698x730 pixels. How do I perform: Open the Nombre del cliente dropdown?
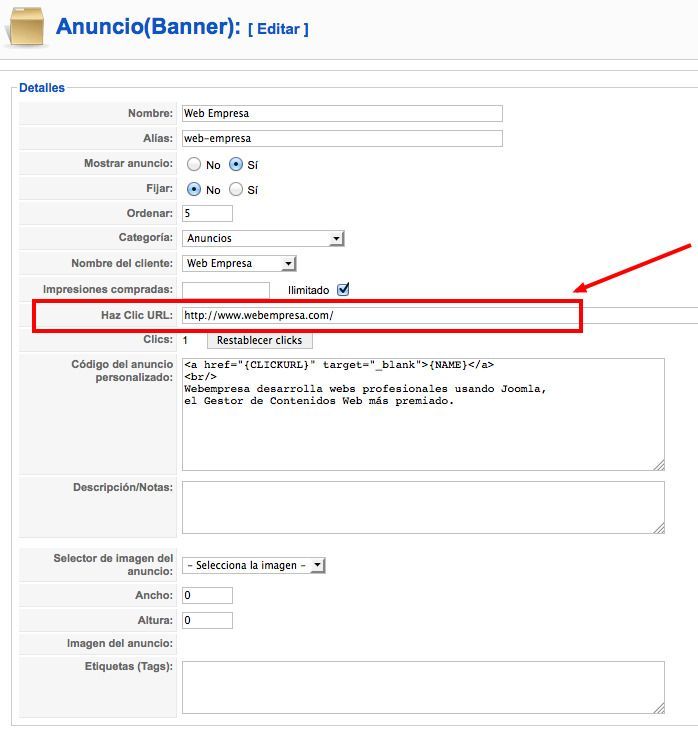[239, 264]
